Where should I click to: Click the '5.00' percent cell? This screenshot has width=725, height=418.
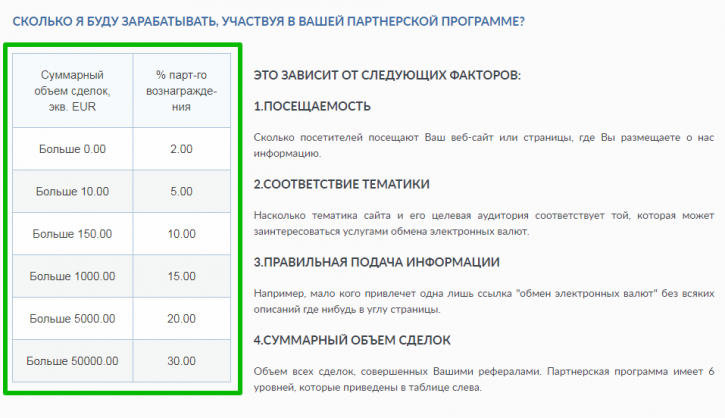[x=182, y=191]
